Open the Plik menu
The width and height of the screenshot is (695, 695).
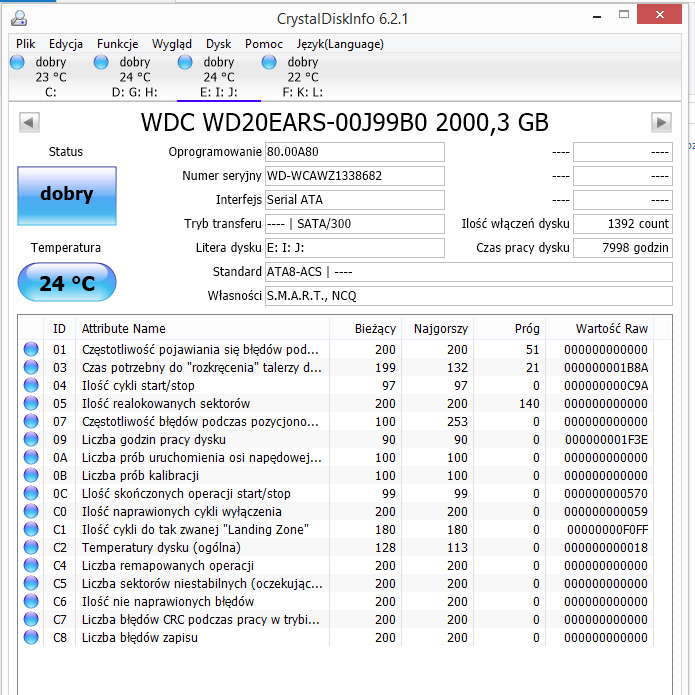pos(26,44)
